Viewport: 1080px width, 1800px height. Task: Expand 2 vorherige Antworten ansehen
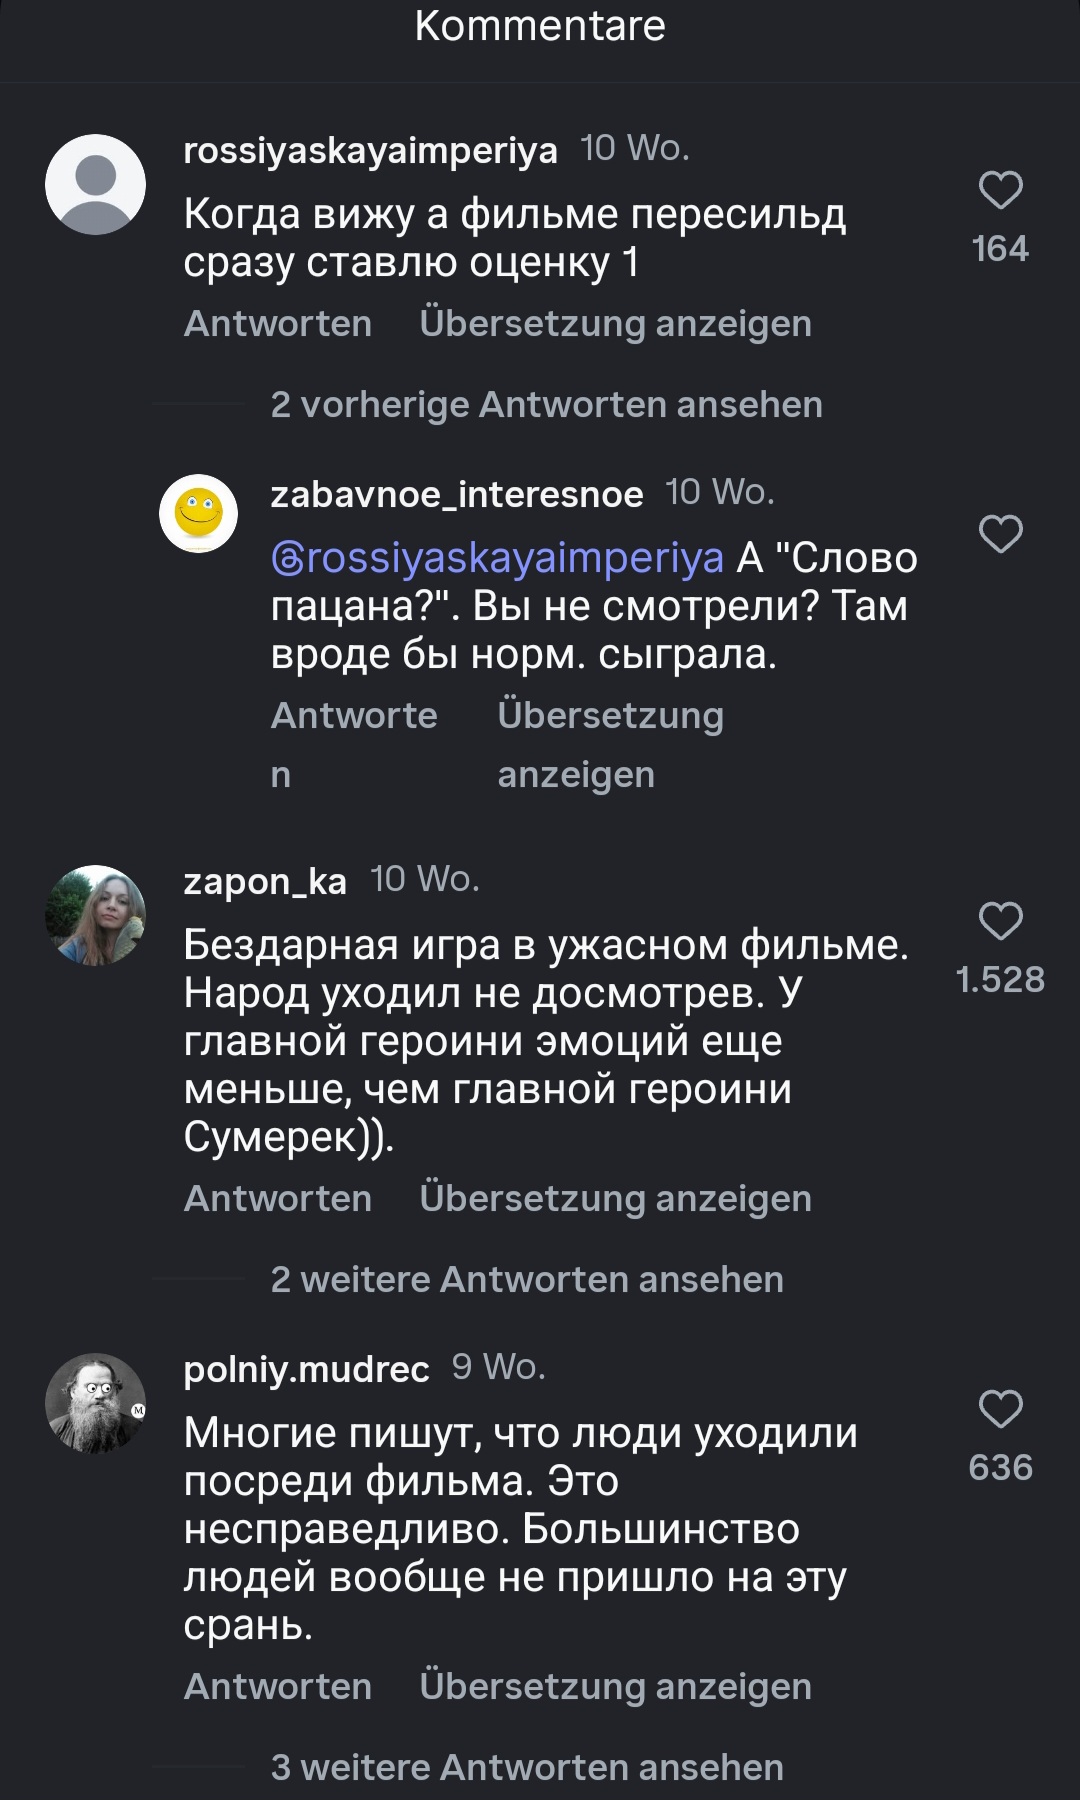click(x=546, y=405)
